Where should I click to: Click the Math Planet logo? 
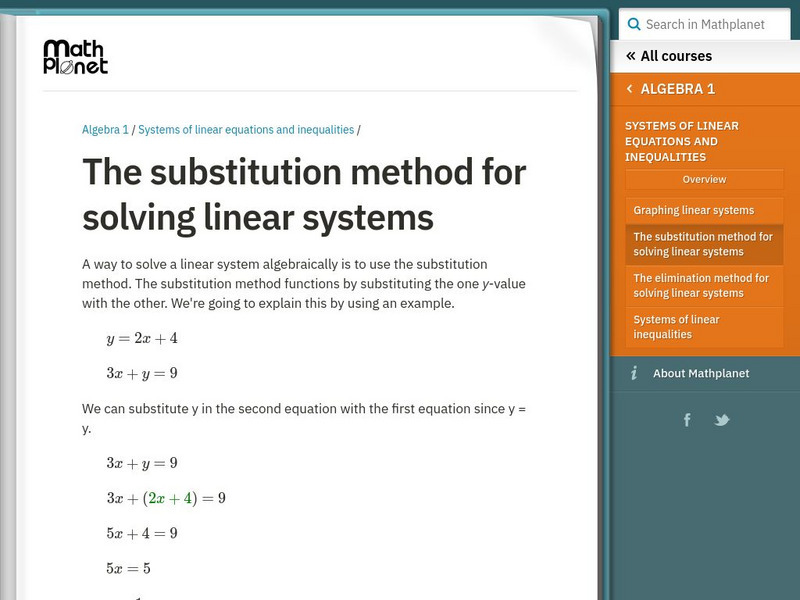point(76,57)
